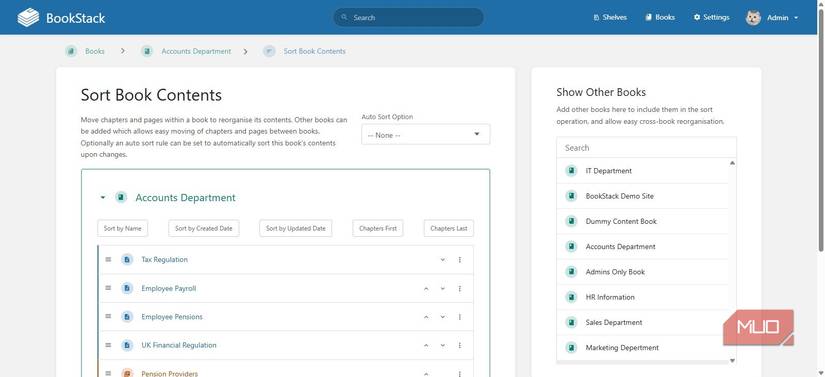Move Employee Payroll up with arrow

point(426,288)
